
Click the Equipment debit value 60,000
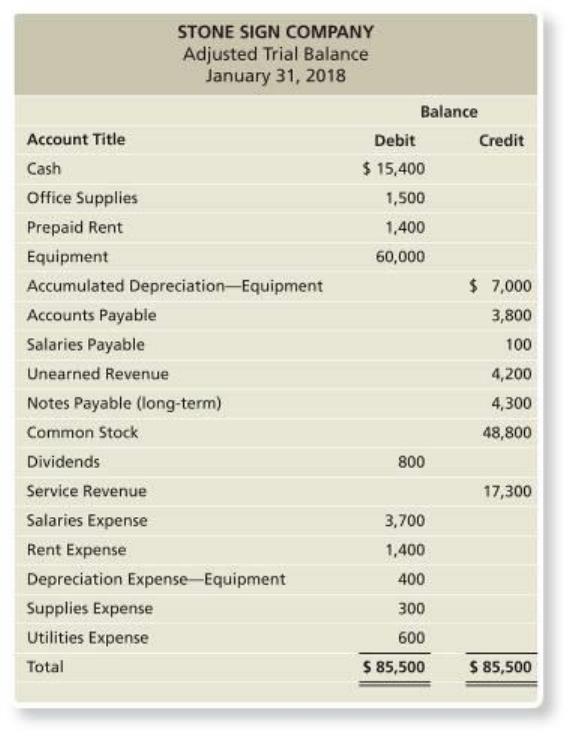(400, 257)
